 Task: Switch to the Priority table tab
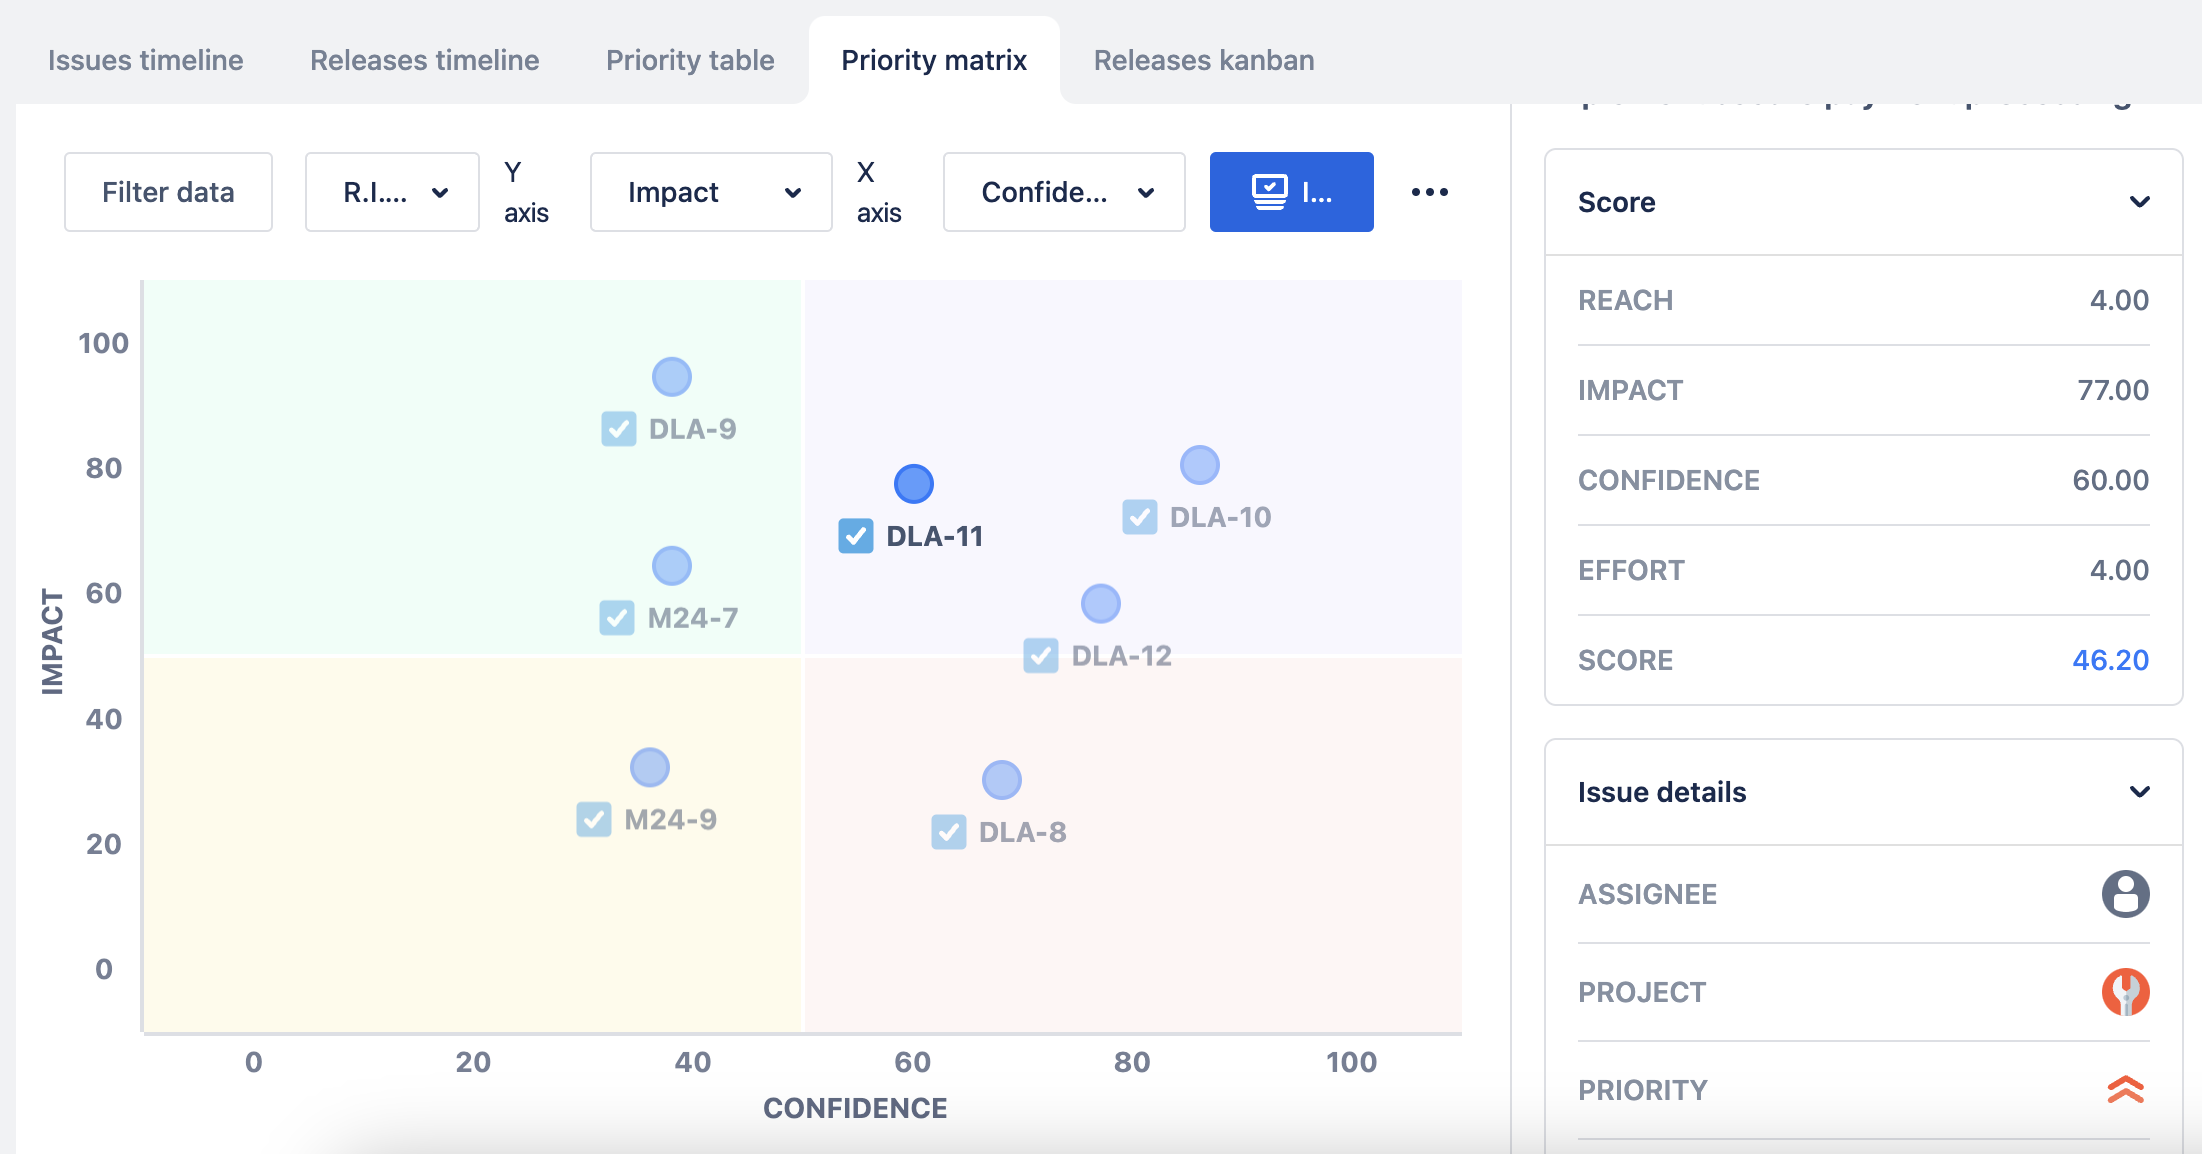690,60
